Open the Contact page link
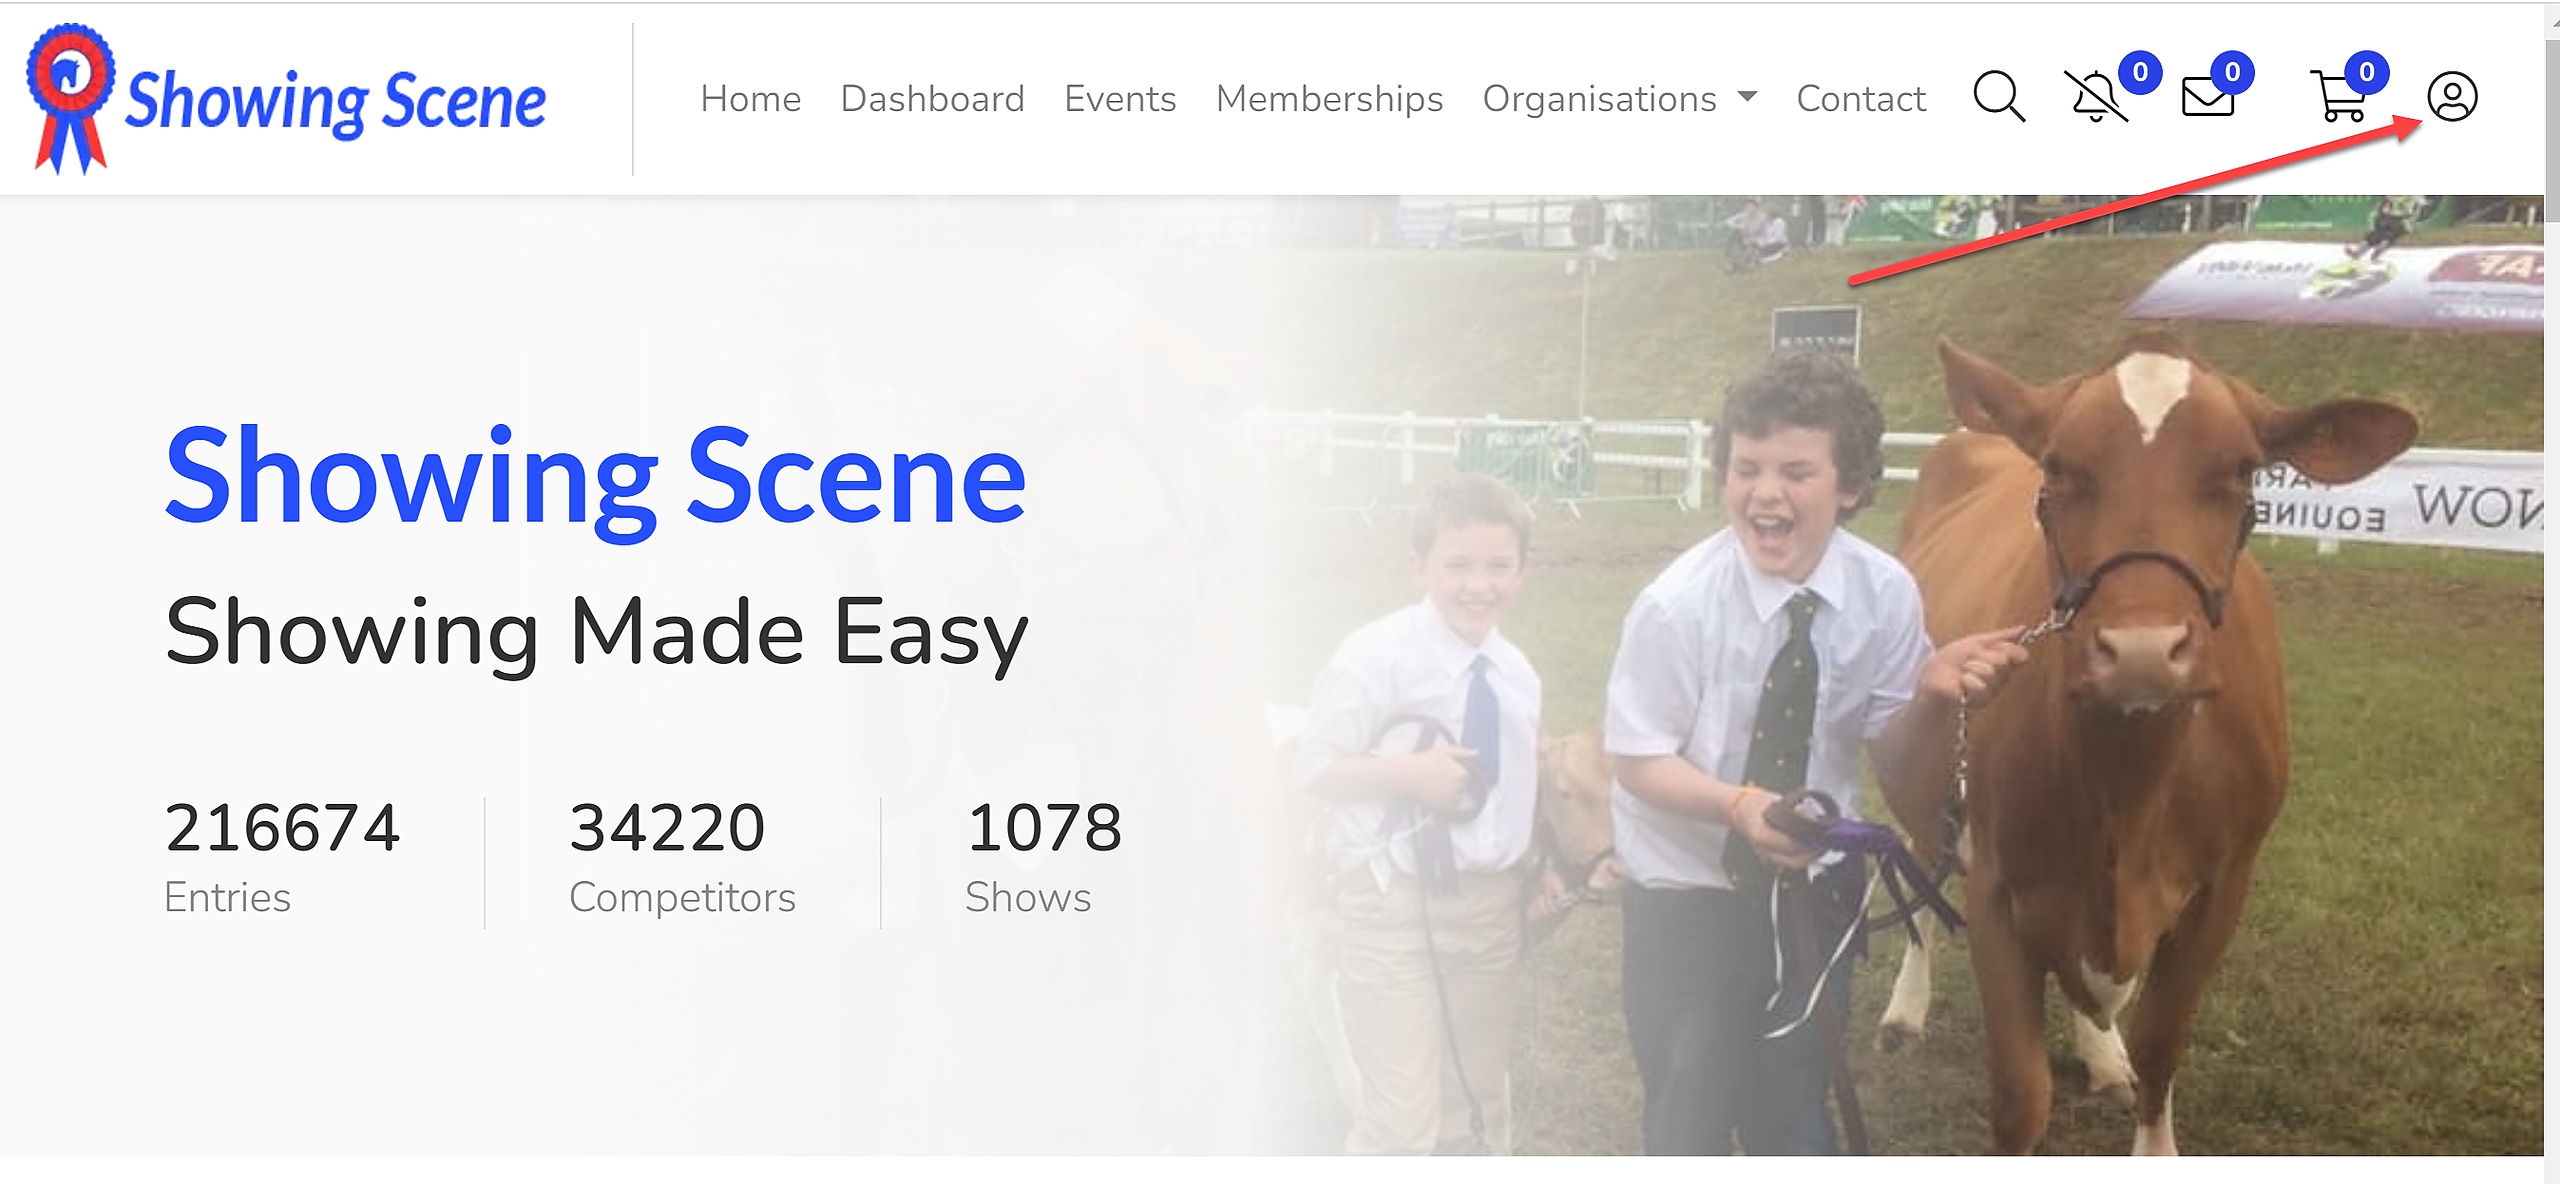Image resolution: width=2560 pixels, height=1184 pixels. [x=1861, y=99]
